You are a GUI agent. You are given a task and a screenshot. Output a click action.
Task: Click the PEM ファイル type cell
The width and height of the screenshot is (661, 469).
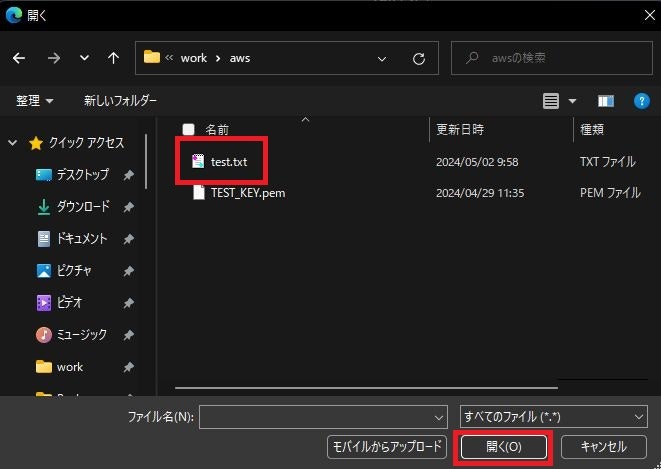[610, 193]
